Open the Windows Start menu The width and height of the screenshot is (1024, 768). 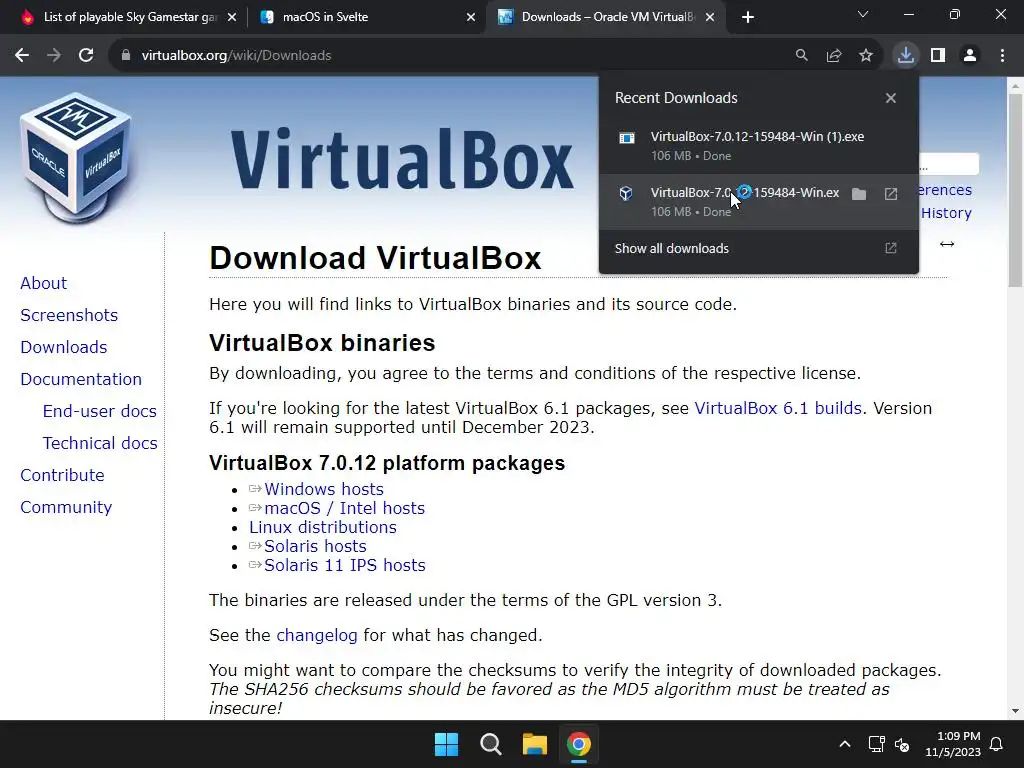pos(447,744)
